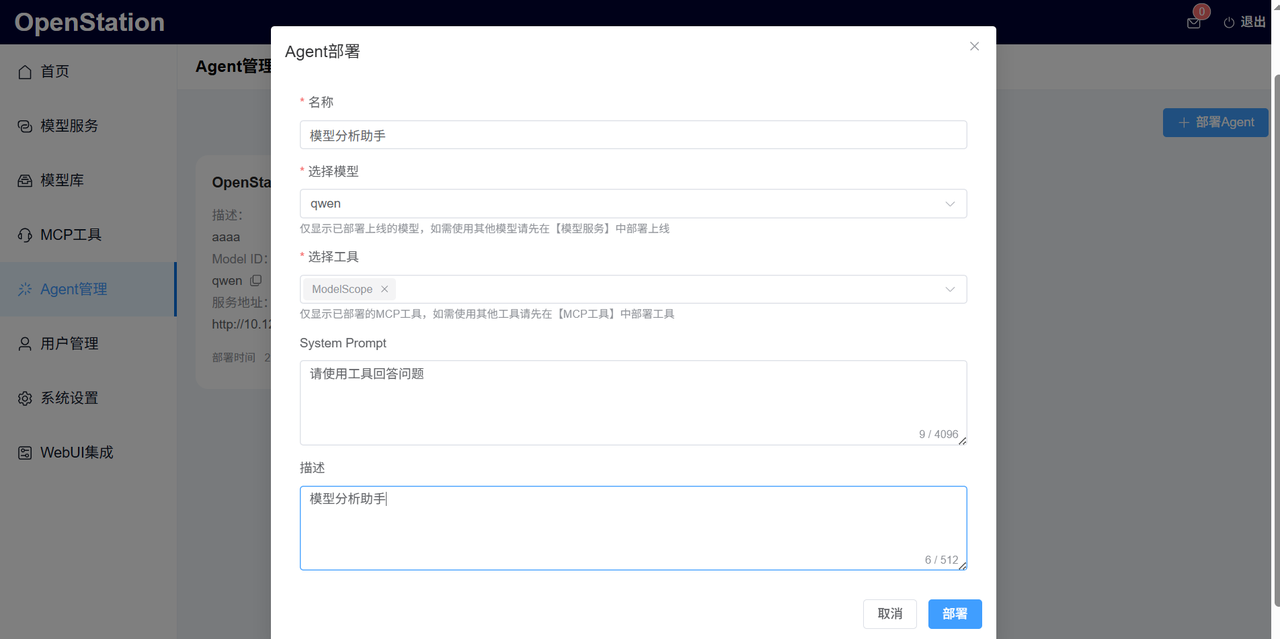Click the scrollbar arrow at top right

[1273, 8]
